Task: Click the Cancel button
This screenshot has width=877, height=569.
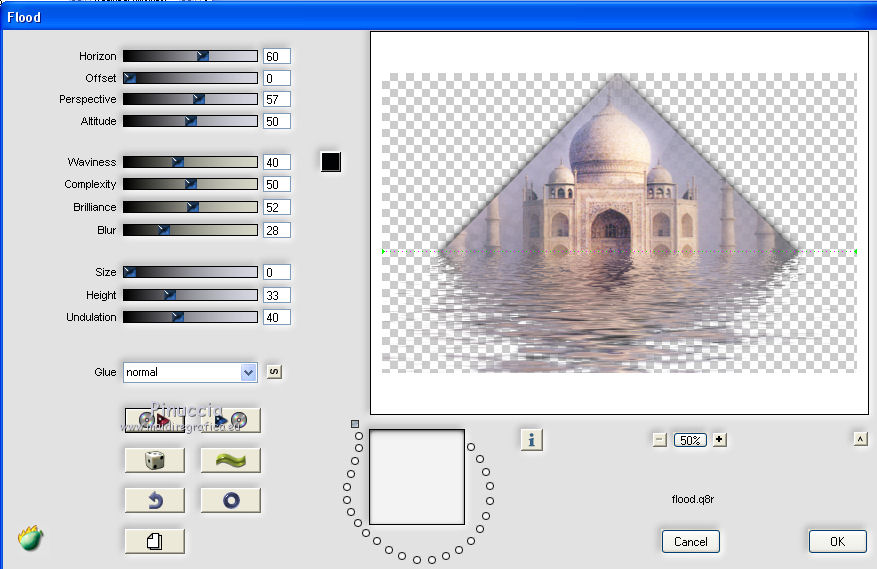Action: [690, 541]
